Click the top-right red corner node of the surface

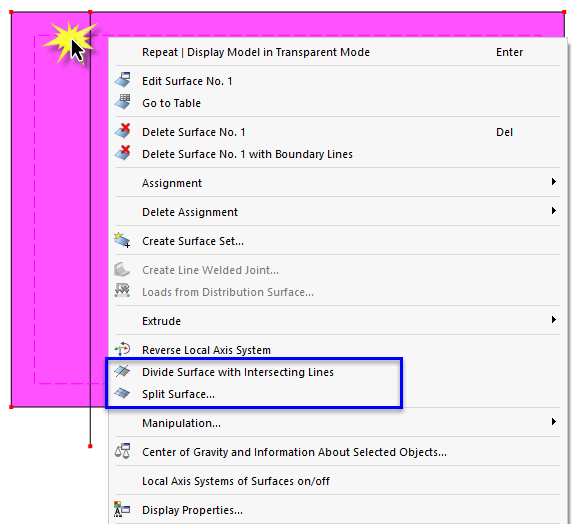pyautogui.click(x=564, y=12)
